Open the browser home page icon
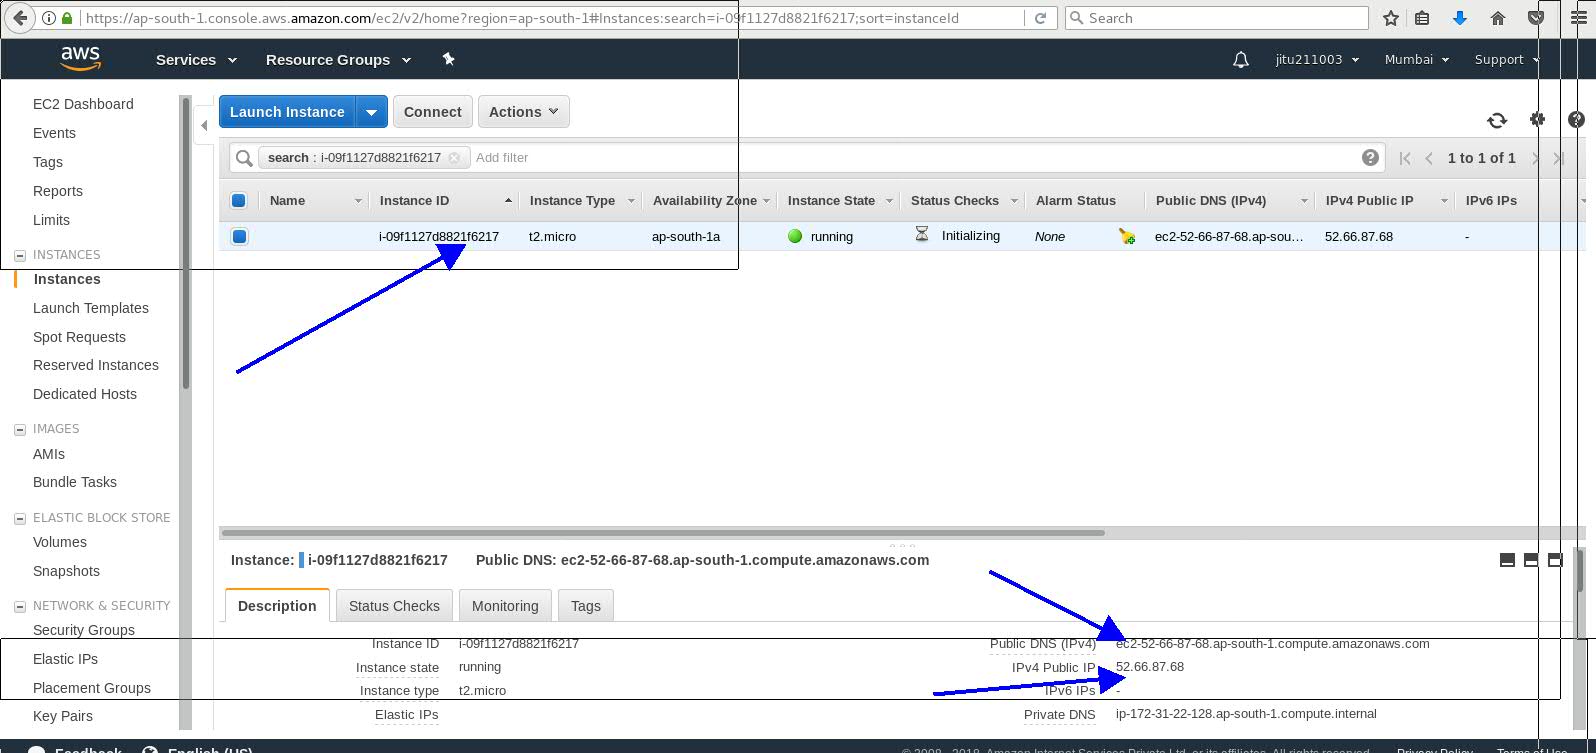Screen dimensions: 1596x753 [1498, 18]
